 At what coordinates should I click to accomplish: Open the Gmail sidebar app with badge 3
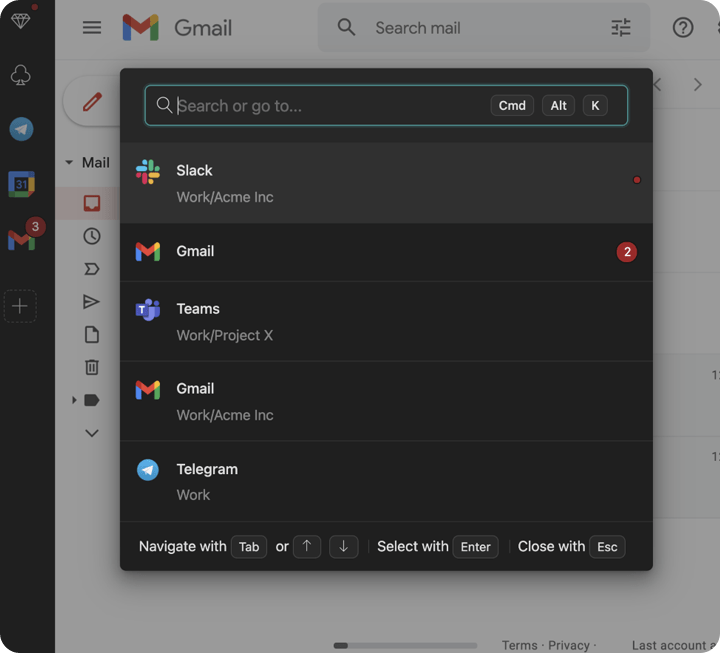21,239
